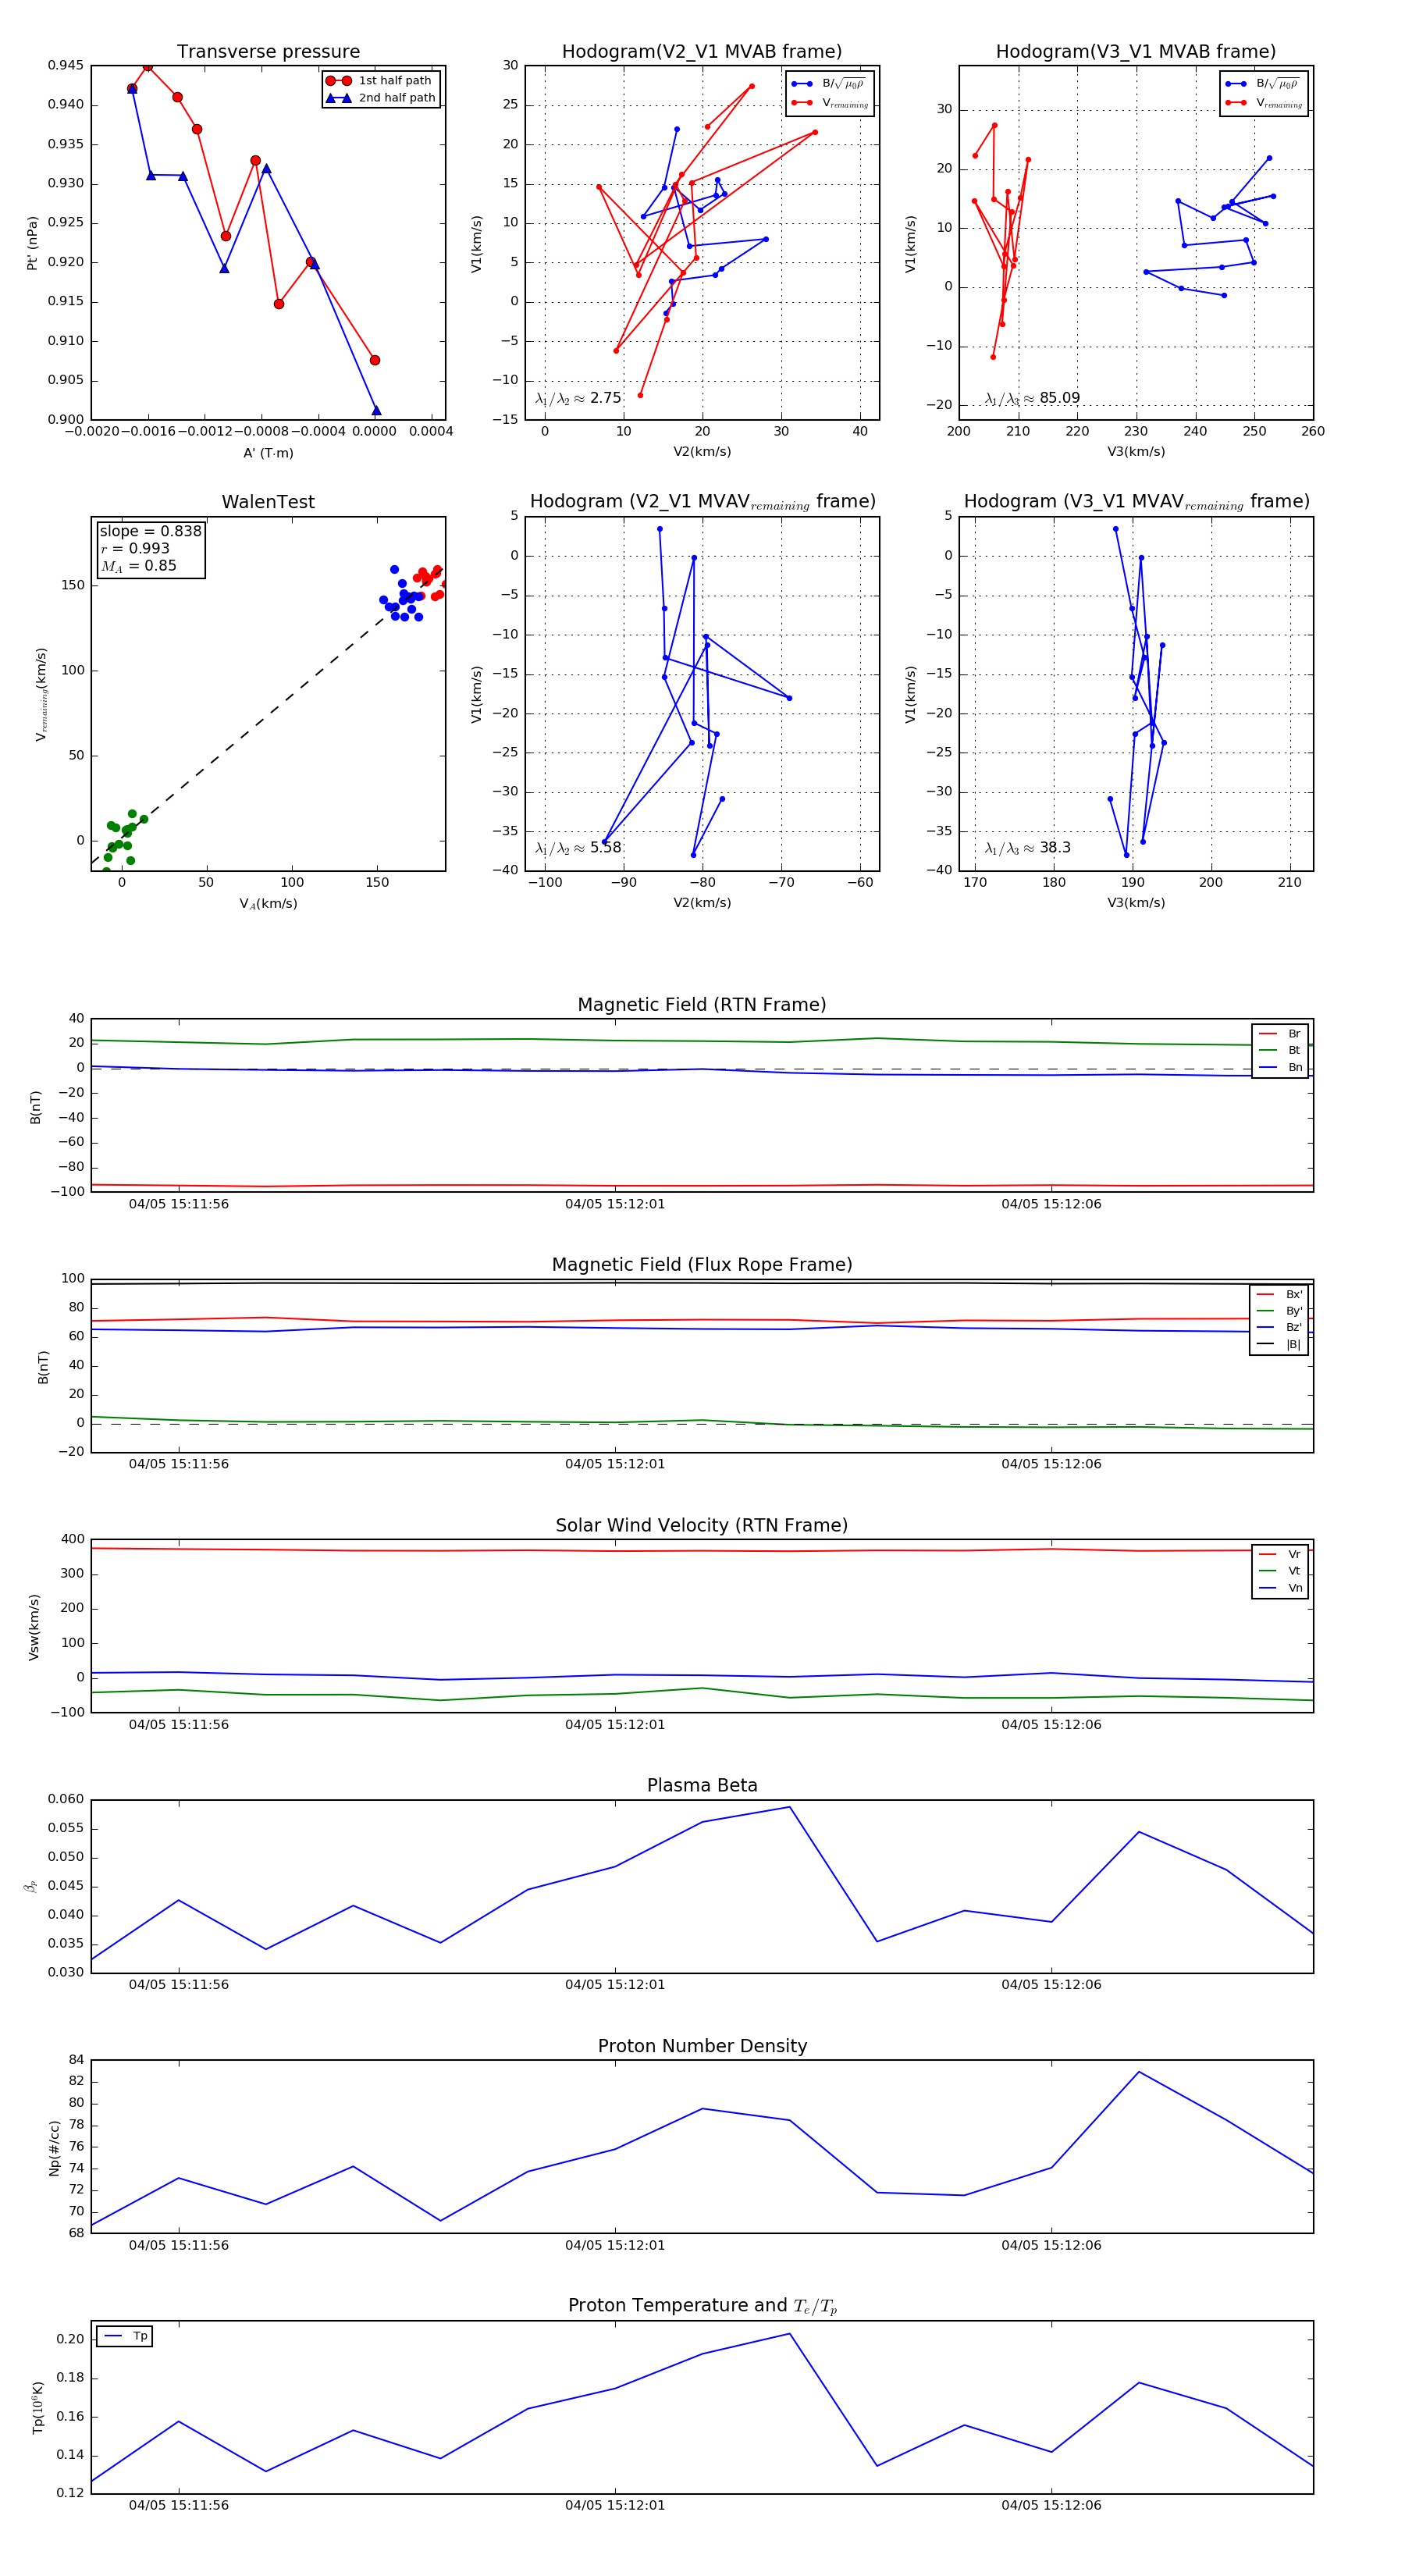The width and height of the screenshot is (1405, 2576).
Task: Select the "Hodogram(V2_V1 MVAB frame)" title
Action: tap(702, 52)
